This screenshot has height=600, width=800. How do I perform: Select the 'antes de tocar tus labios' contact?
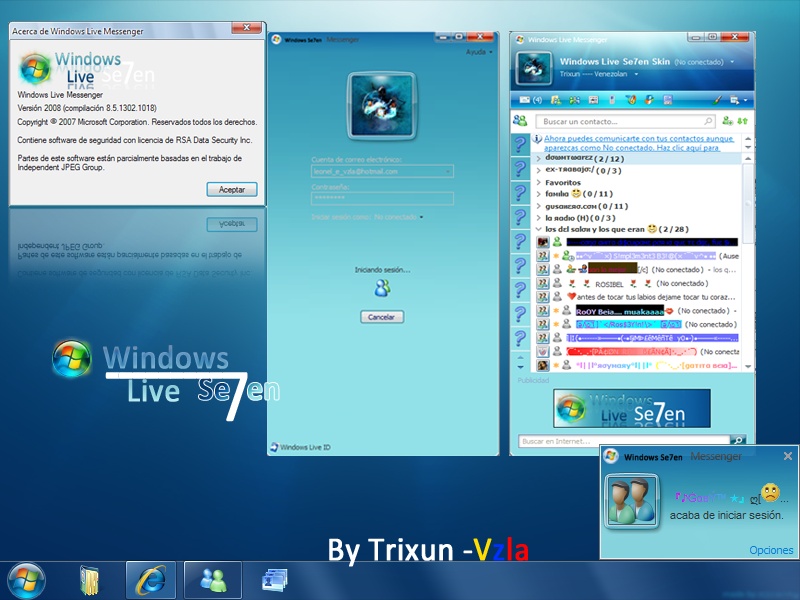tap(638, 297)
